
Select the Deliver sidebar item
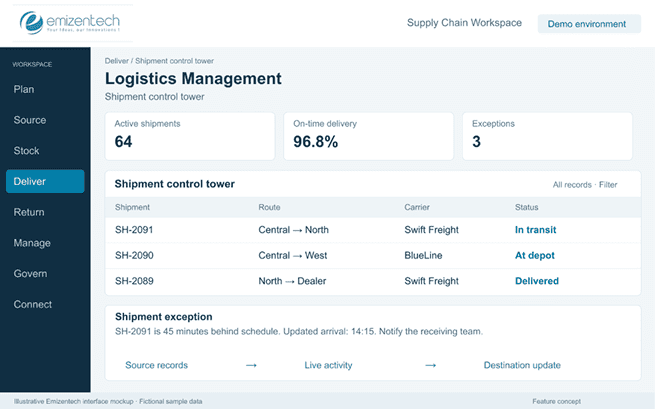[45, 181]
